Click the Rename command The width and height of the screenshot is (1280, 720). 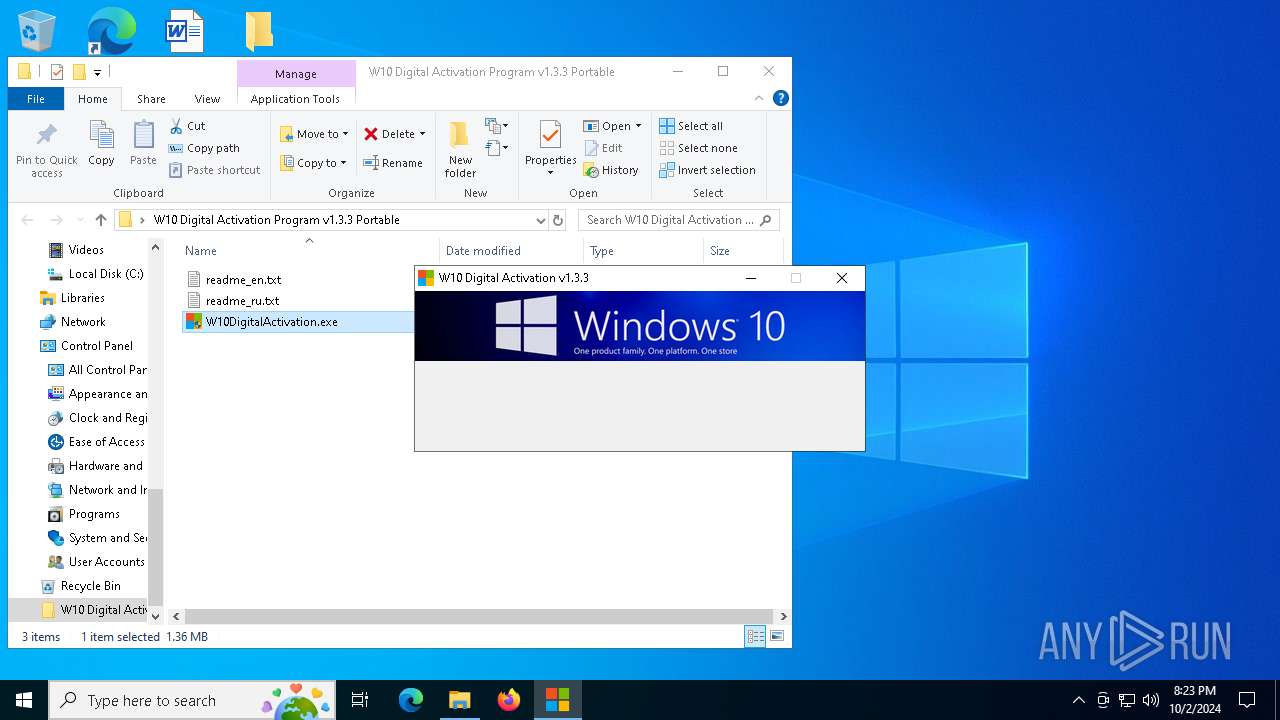click(x=393, y=163)
